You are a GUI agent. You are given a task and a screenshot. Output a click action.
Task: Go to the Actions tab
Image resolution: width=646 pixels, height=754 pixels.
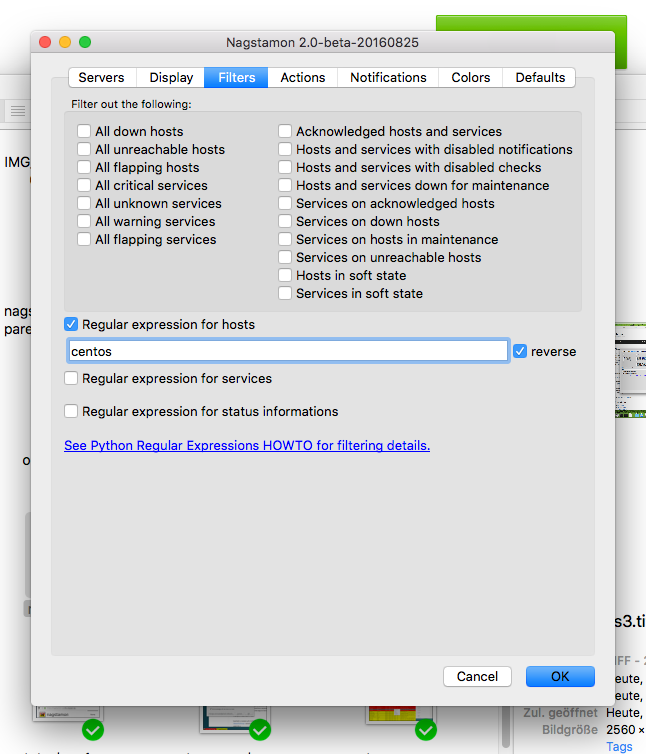(302, 77)
